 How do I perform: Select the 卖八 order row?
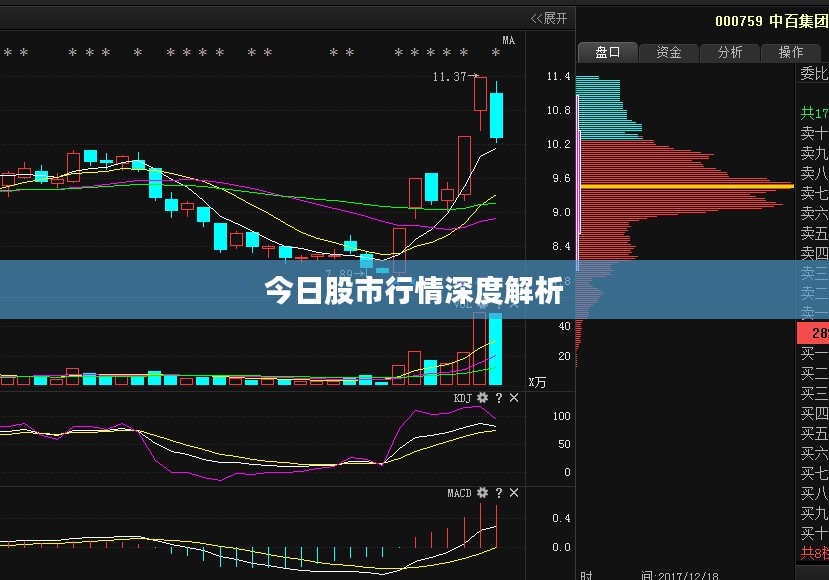814,173
